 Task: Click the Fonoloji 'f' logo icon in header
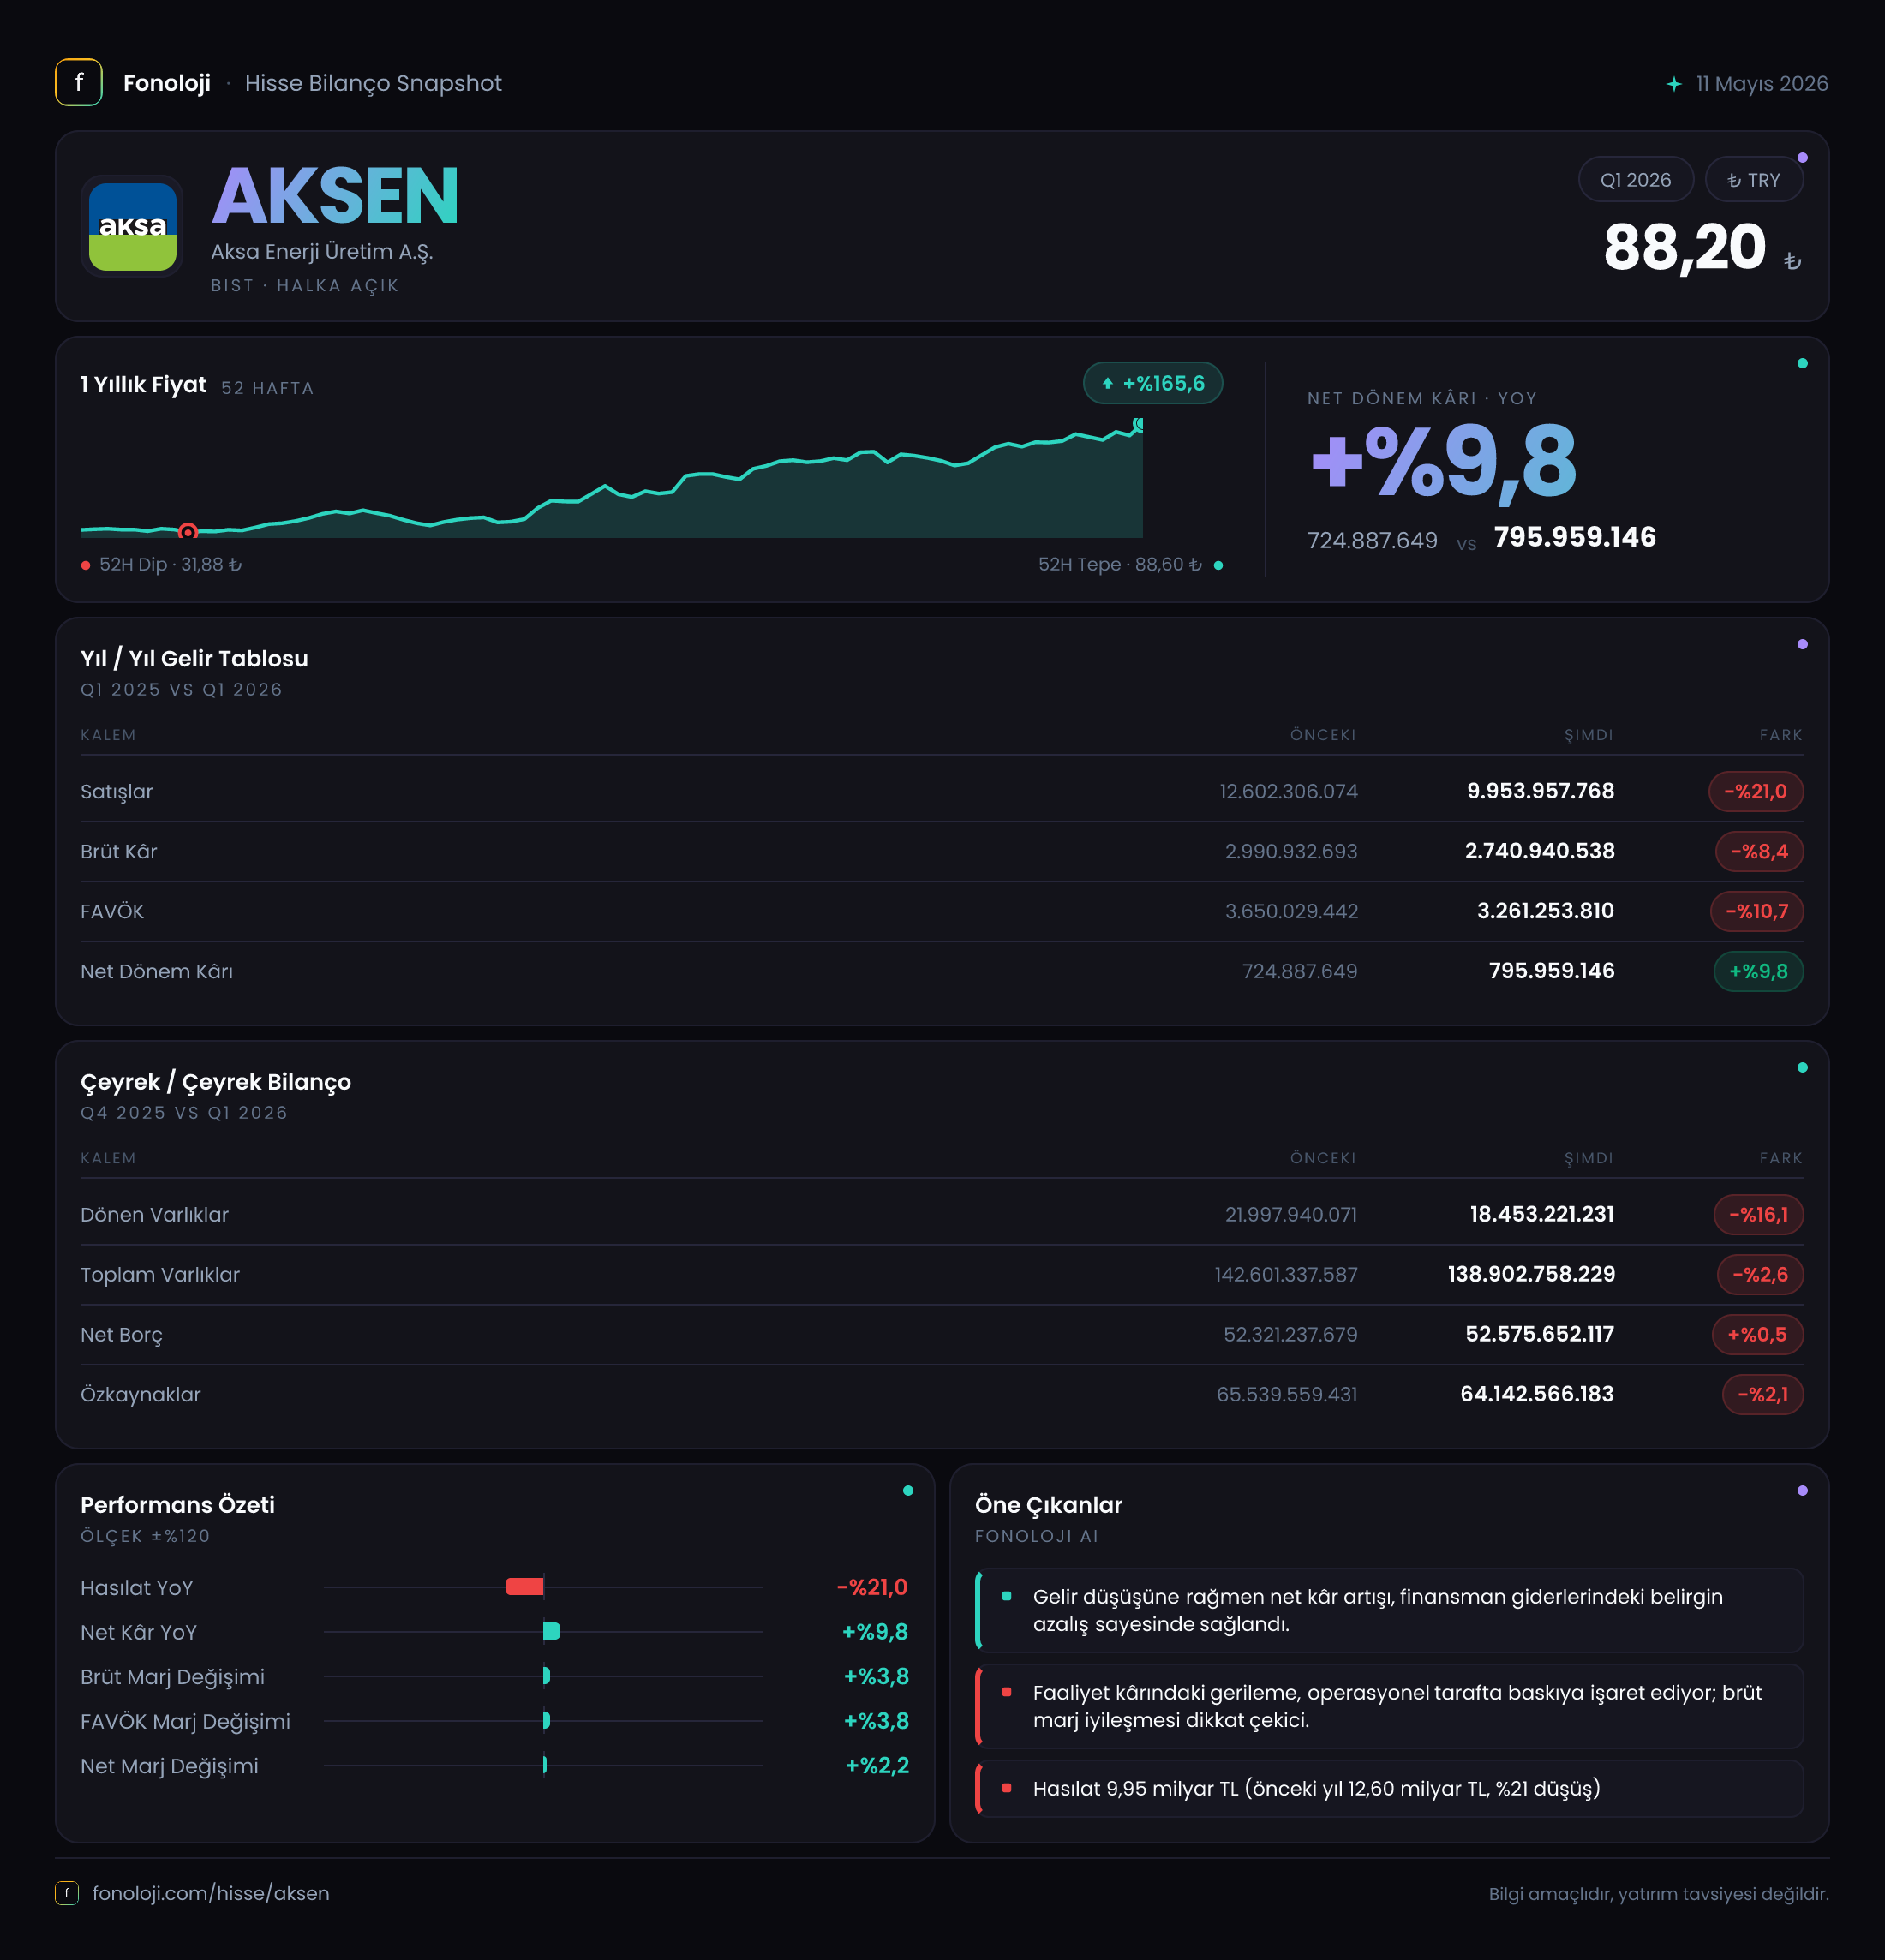click(x=78, y=82)
